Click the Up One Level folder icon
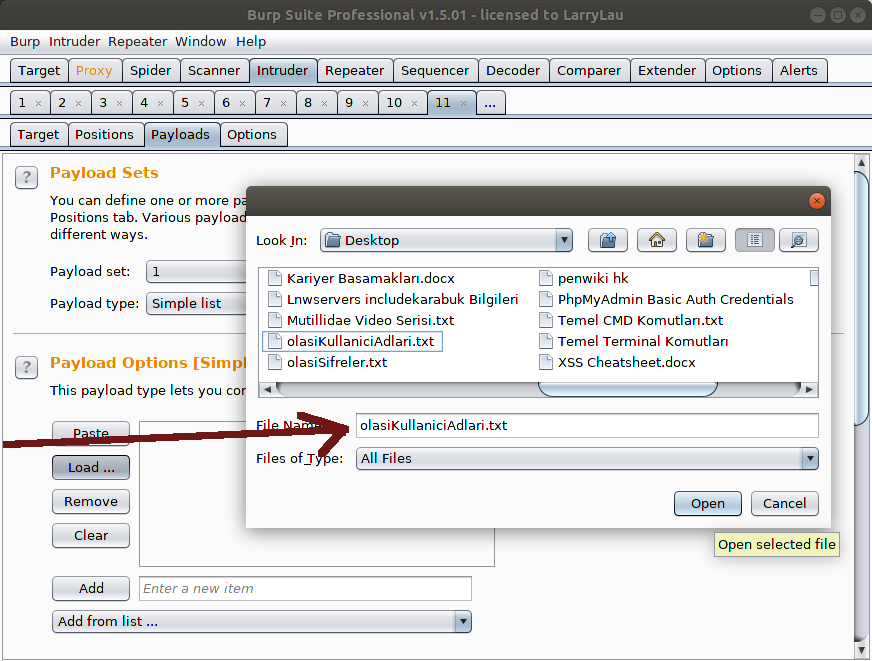 607,240
